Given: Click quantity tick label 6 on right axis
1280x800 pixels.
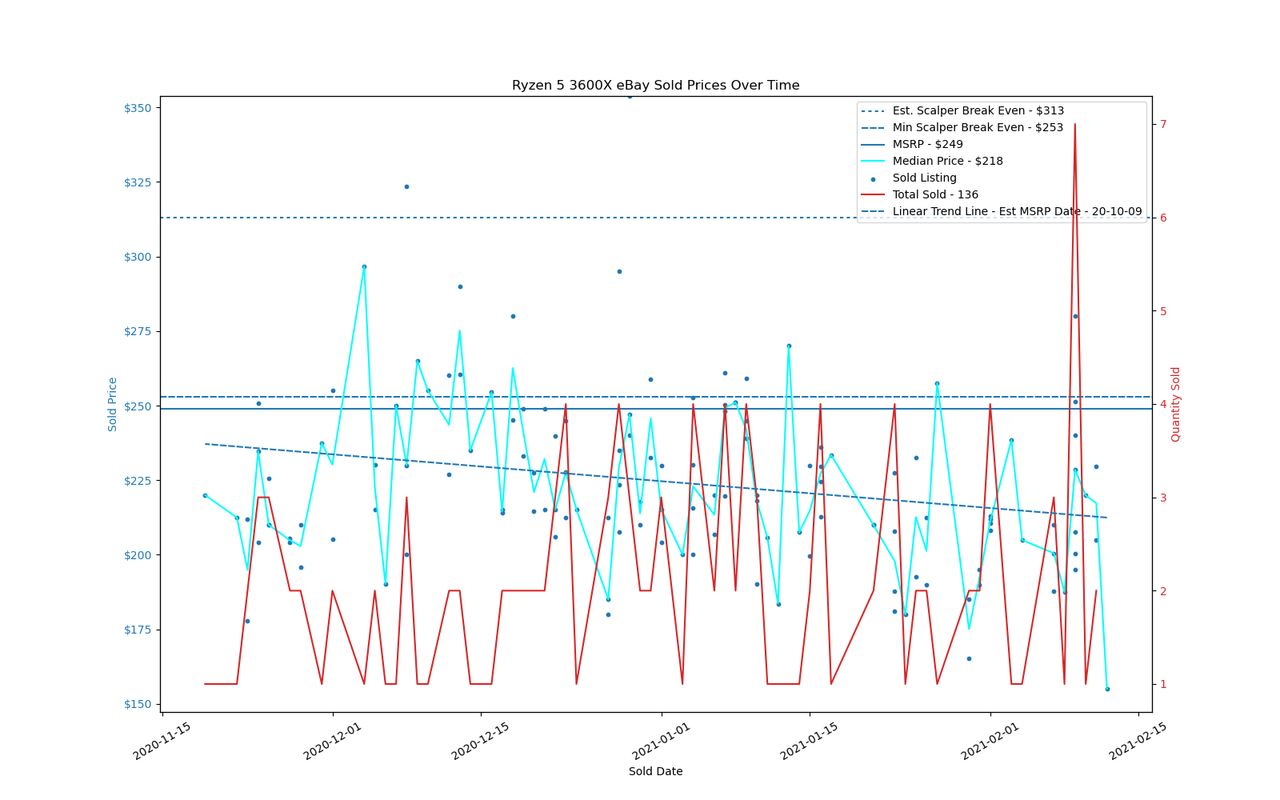Looking at the screenshot, I should [x=1163, y=218].
